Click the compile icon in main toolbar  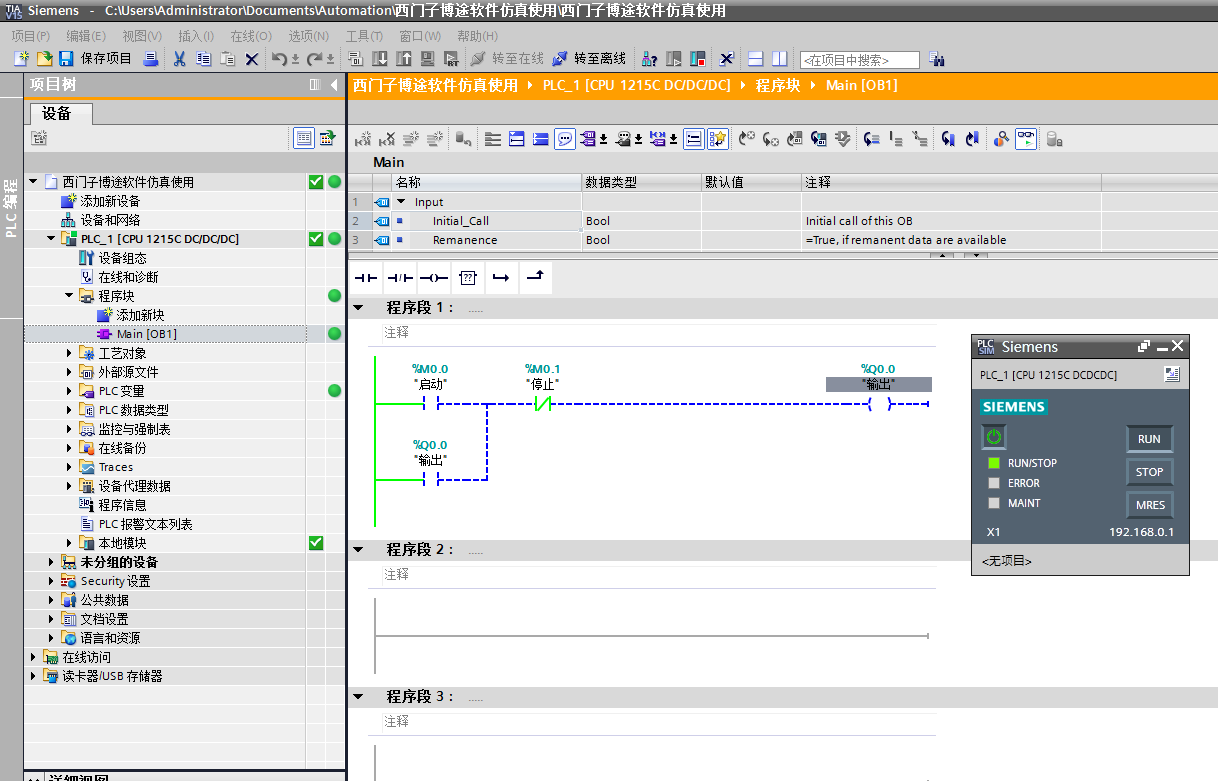[x=357, y=59]
